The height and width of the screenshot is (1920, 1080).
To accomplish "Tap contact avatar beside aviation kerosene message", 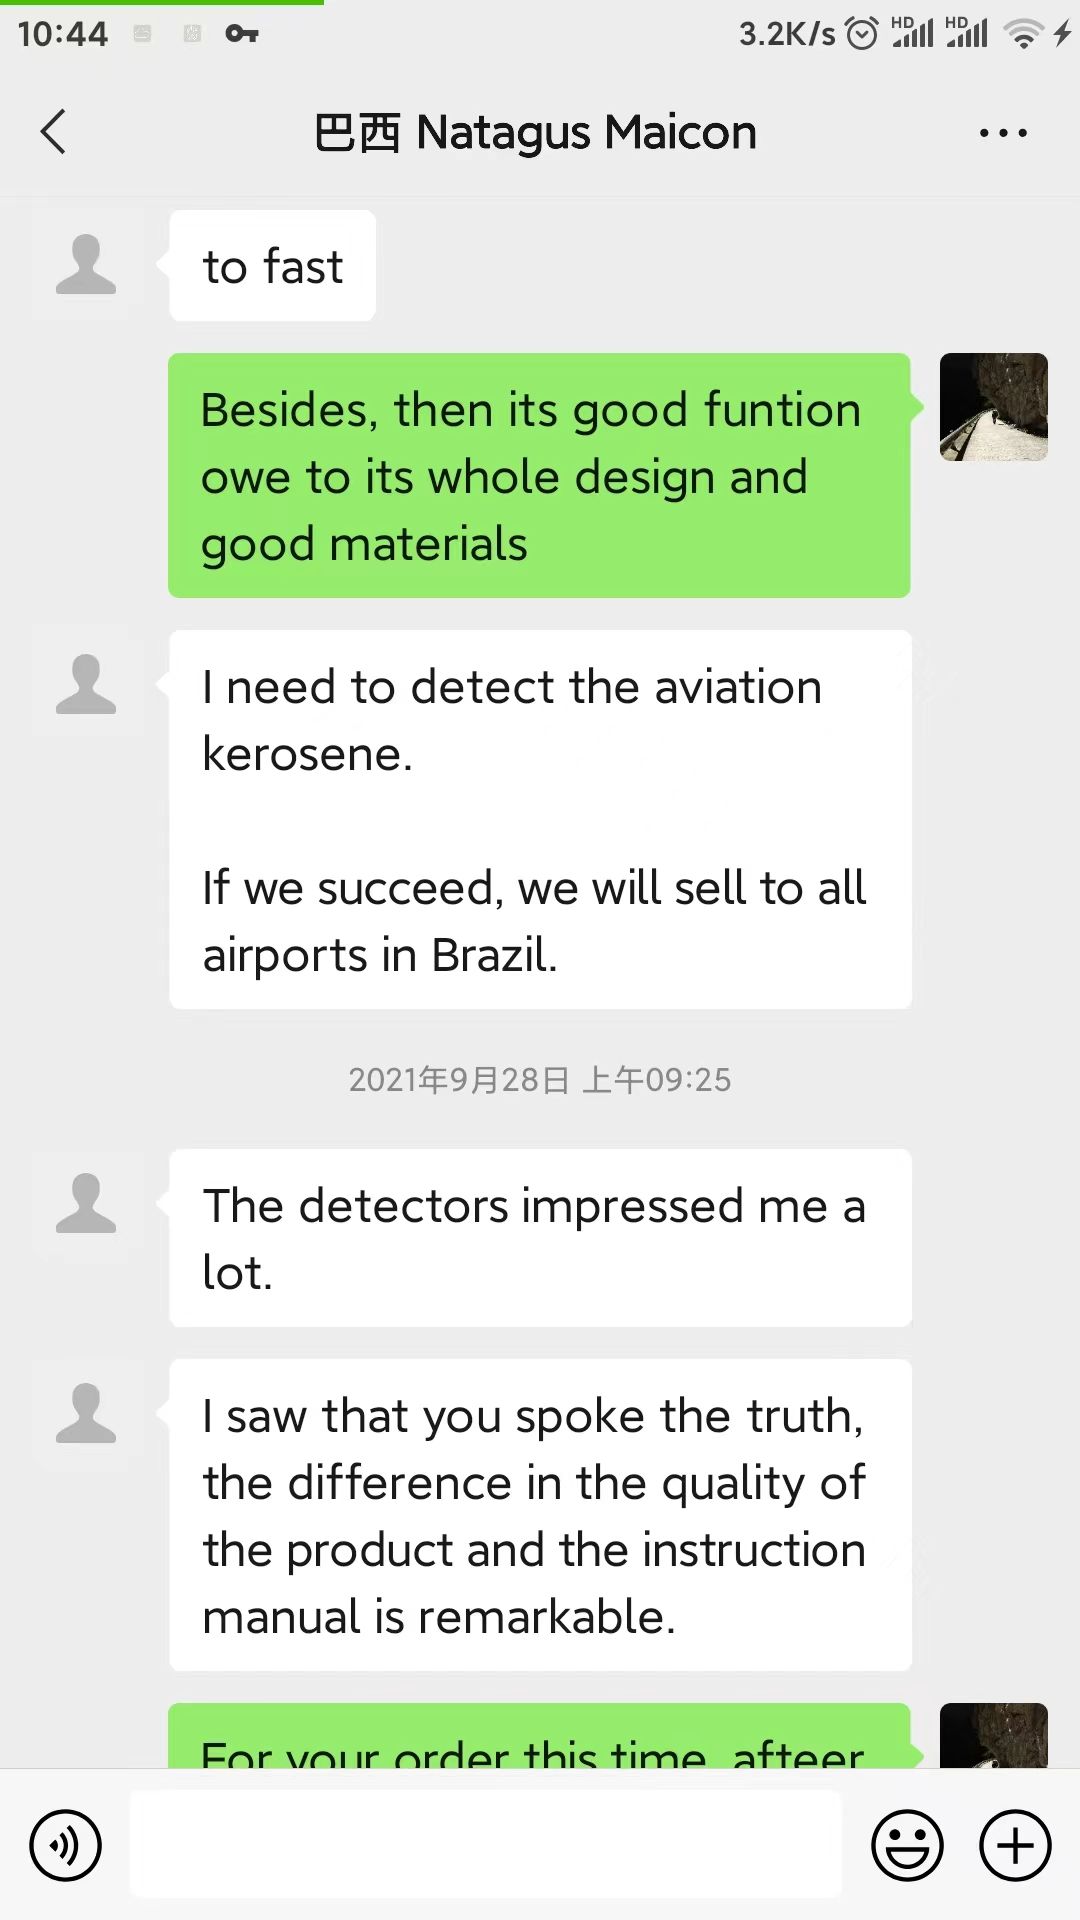I will click(86, 685).
